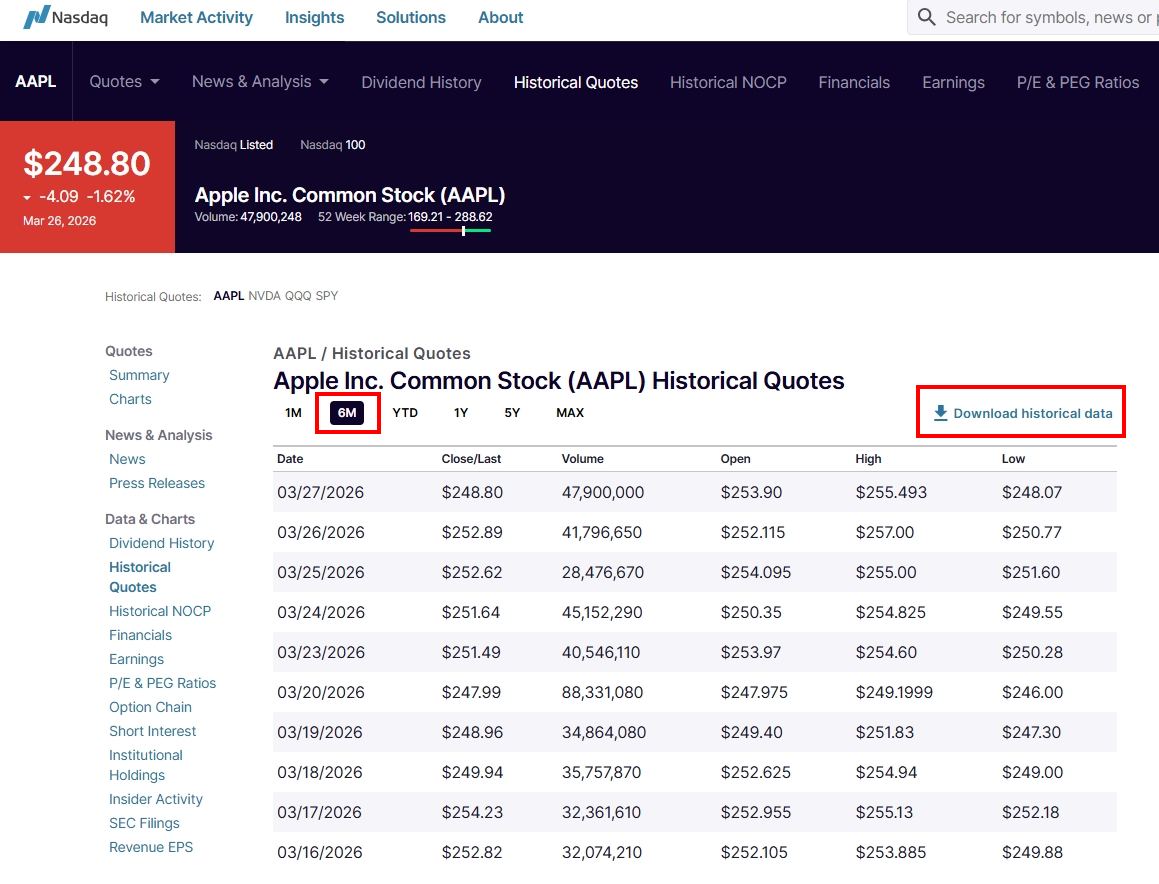Select volume value 28,476,670

[602, 572]
